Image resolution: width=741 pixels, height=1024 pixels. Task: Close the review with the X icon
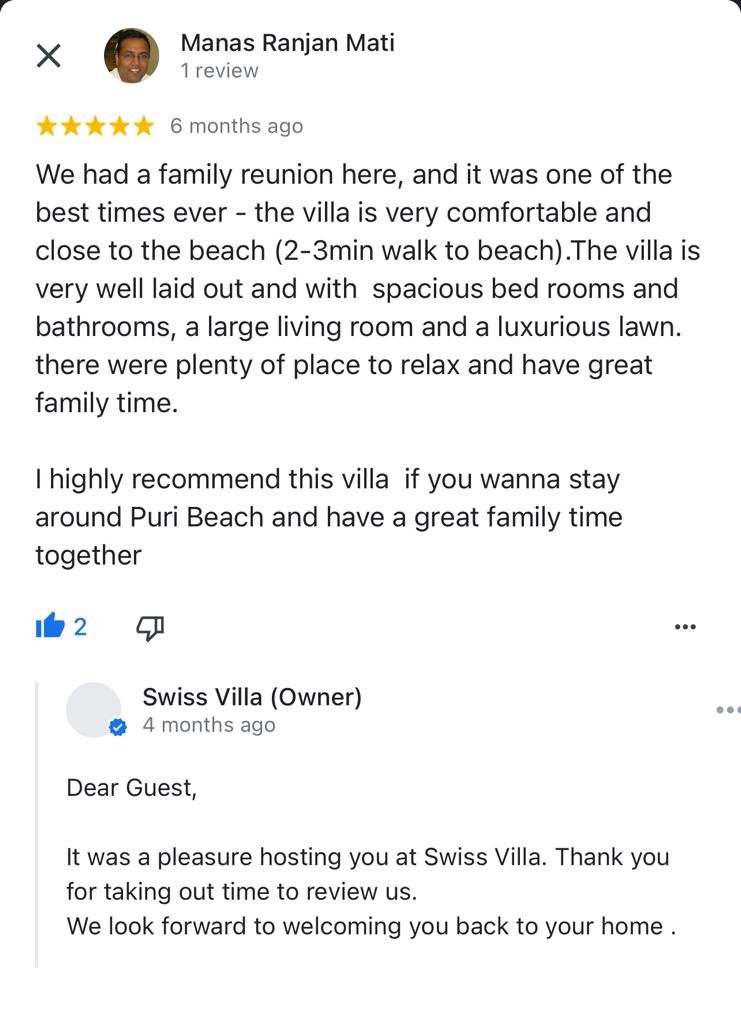tap(48, 56)
